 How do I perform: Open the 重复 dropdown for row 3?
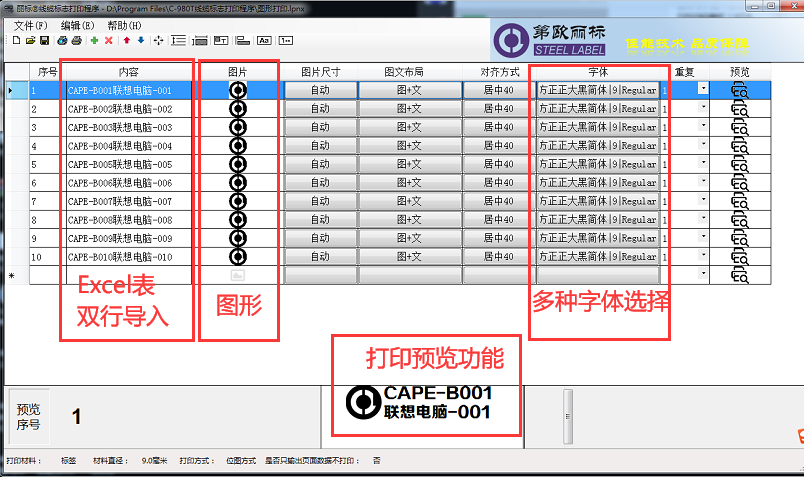[x=703, y=126]
